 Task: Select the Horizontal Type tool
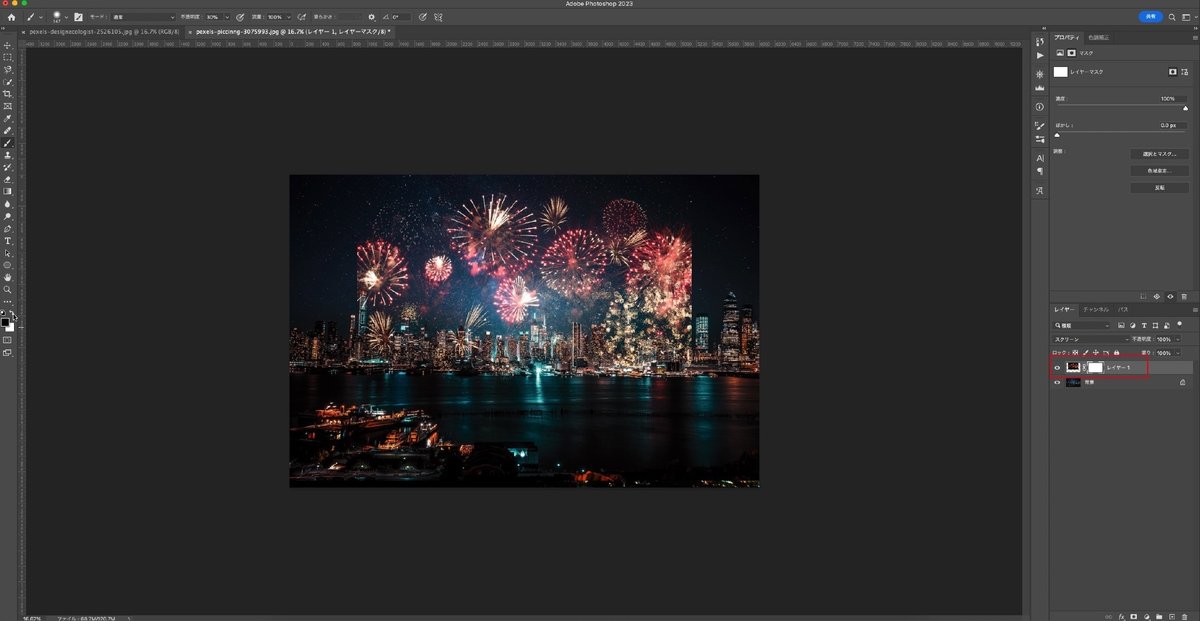8,241
